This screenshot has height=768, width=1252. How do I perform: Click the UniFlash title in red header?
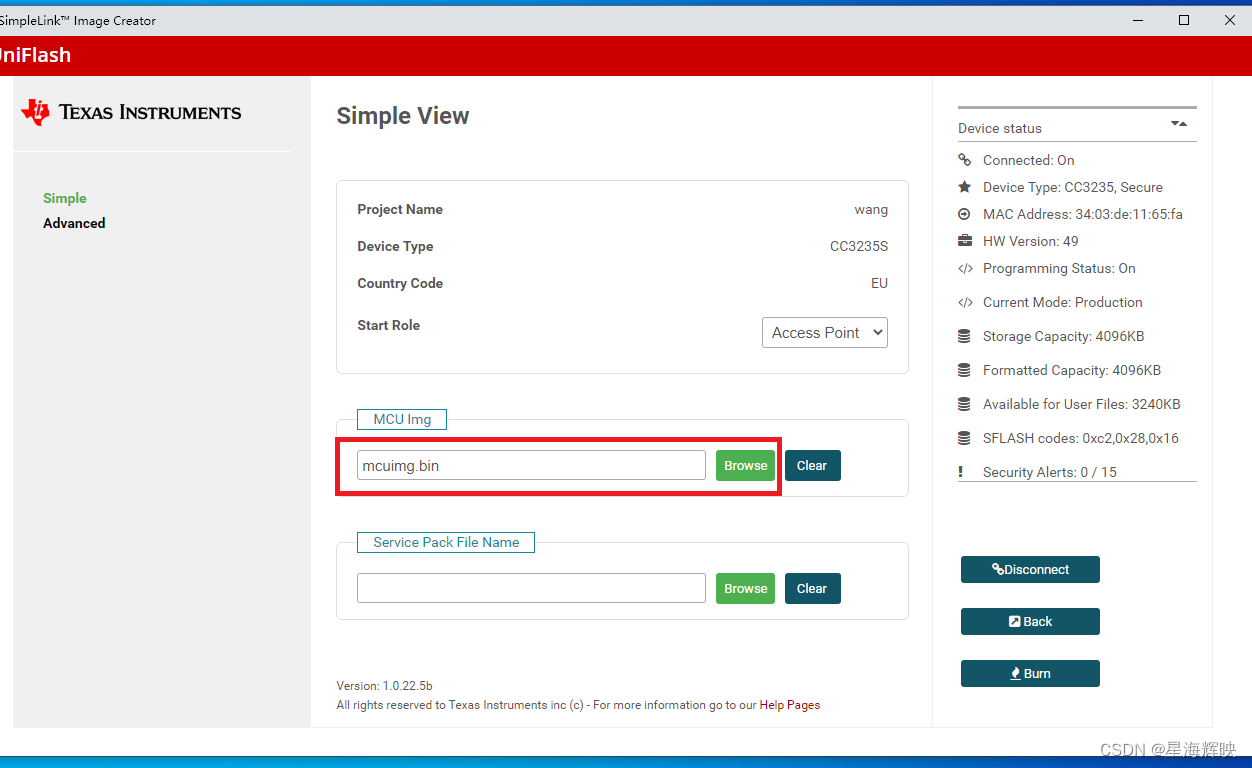point(35,55)
